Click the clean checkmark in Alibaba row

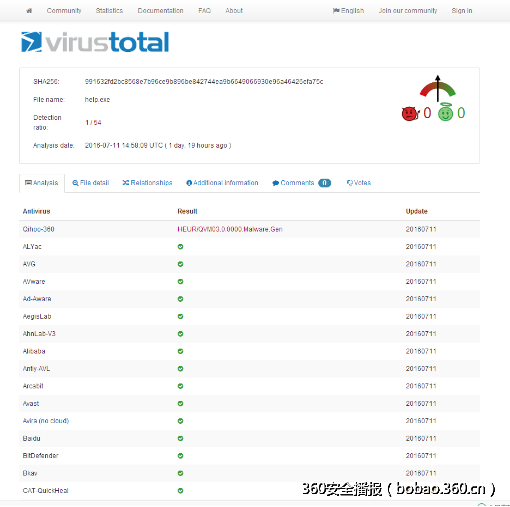pyautogui.click(x=180, y=351)
